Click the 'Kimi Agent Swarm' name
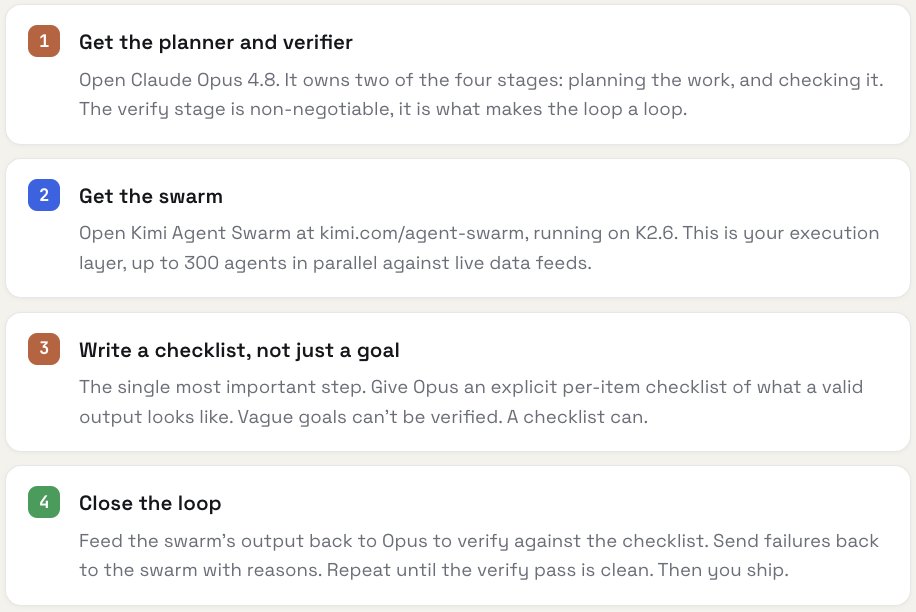916x612 pixels. tap(210, 234)
